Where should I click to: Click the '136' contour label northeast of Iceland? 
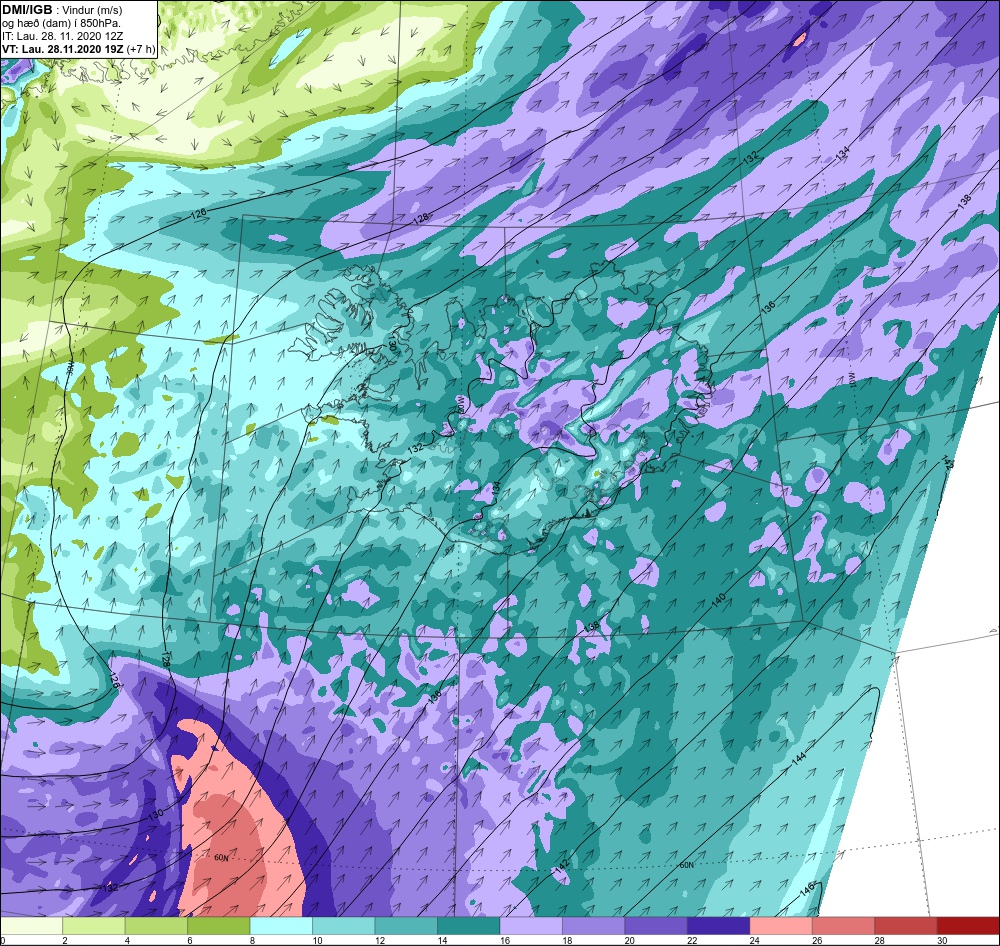coord(768,306)
